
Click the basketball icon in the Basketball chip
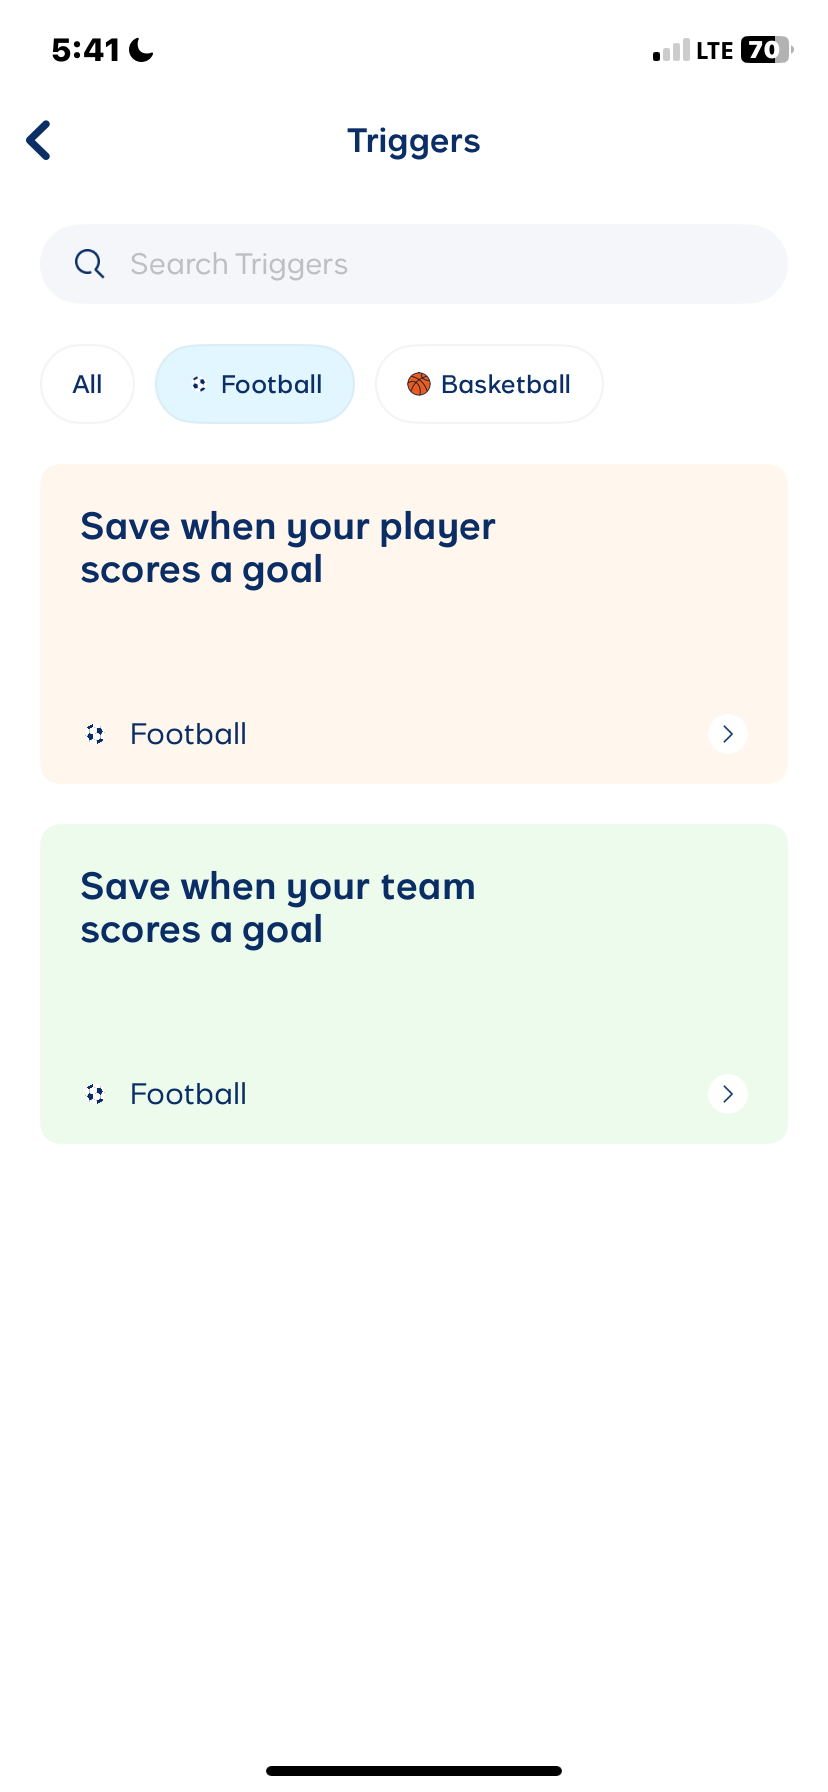coord(419,383)
